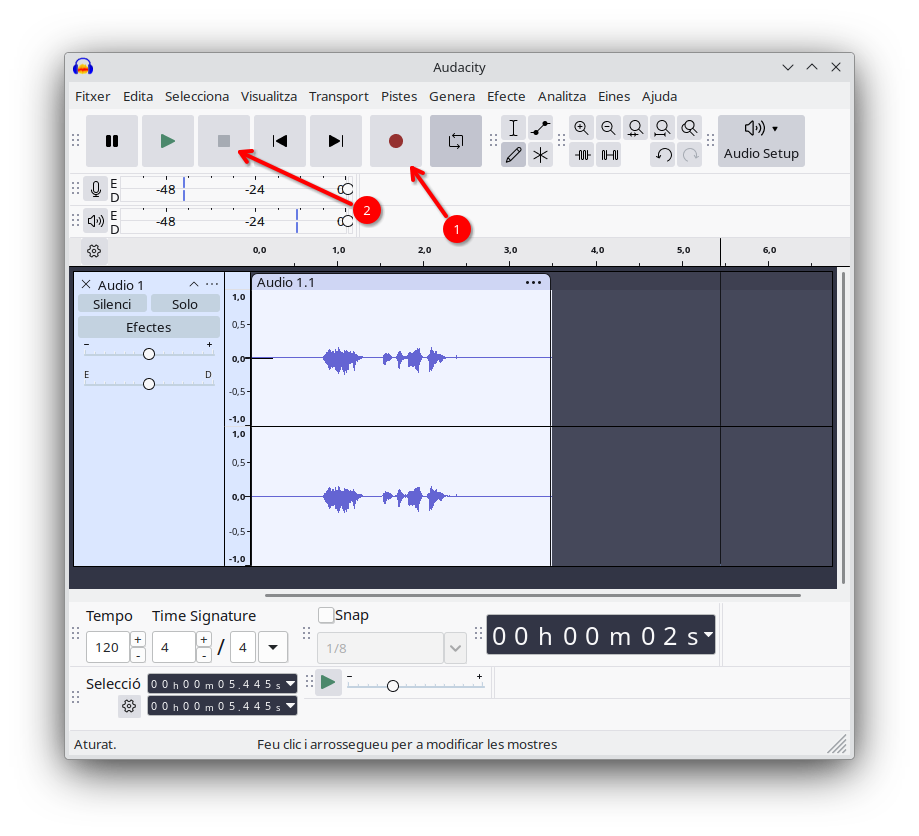Zoom in with the magnifier plus icon
This screenshot has width=919, height=836.
[581, 128]
